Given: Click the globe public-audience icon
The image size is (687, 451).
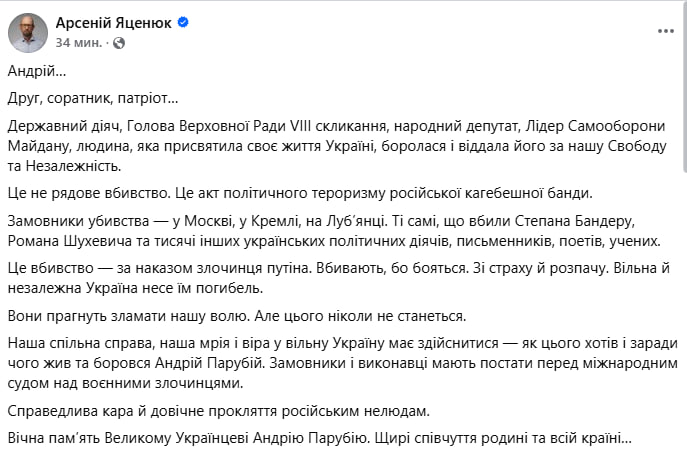Looking at the screenshot, I should coord(119,43).
